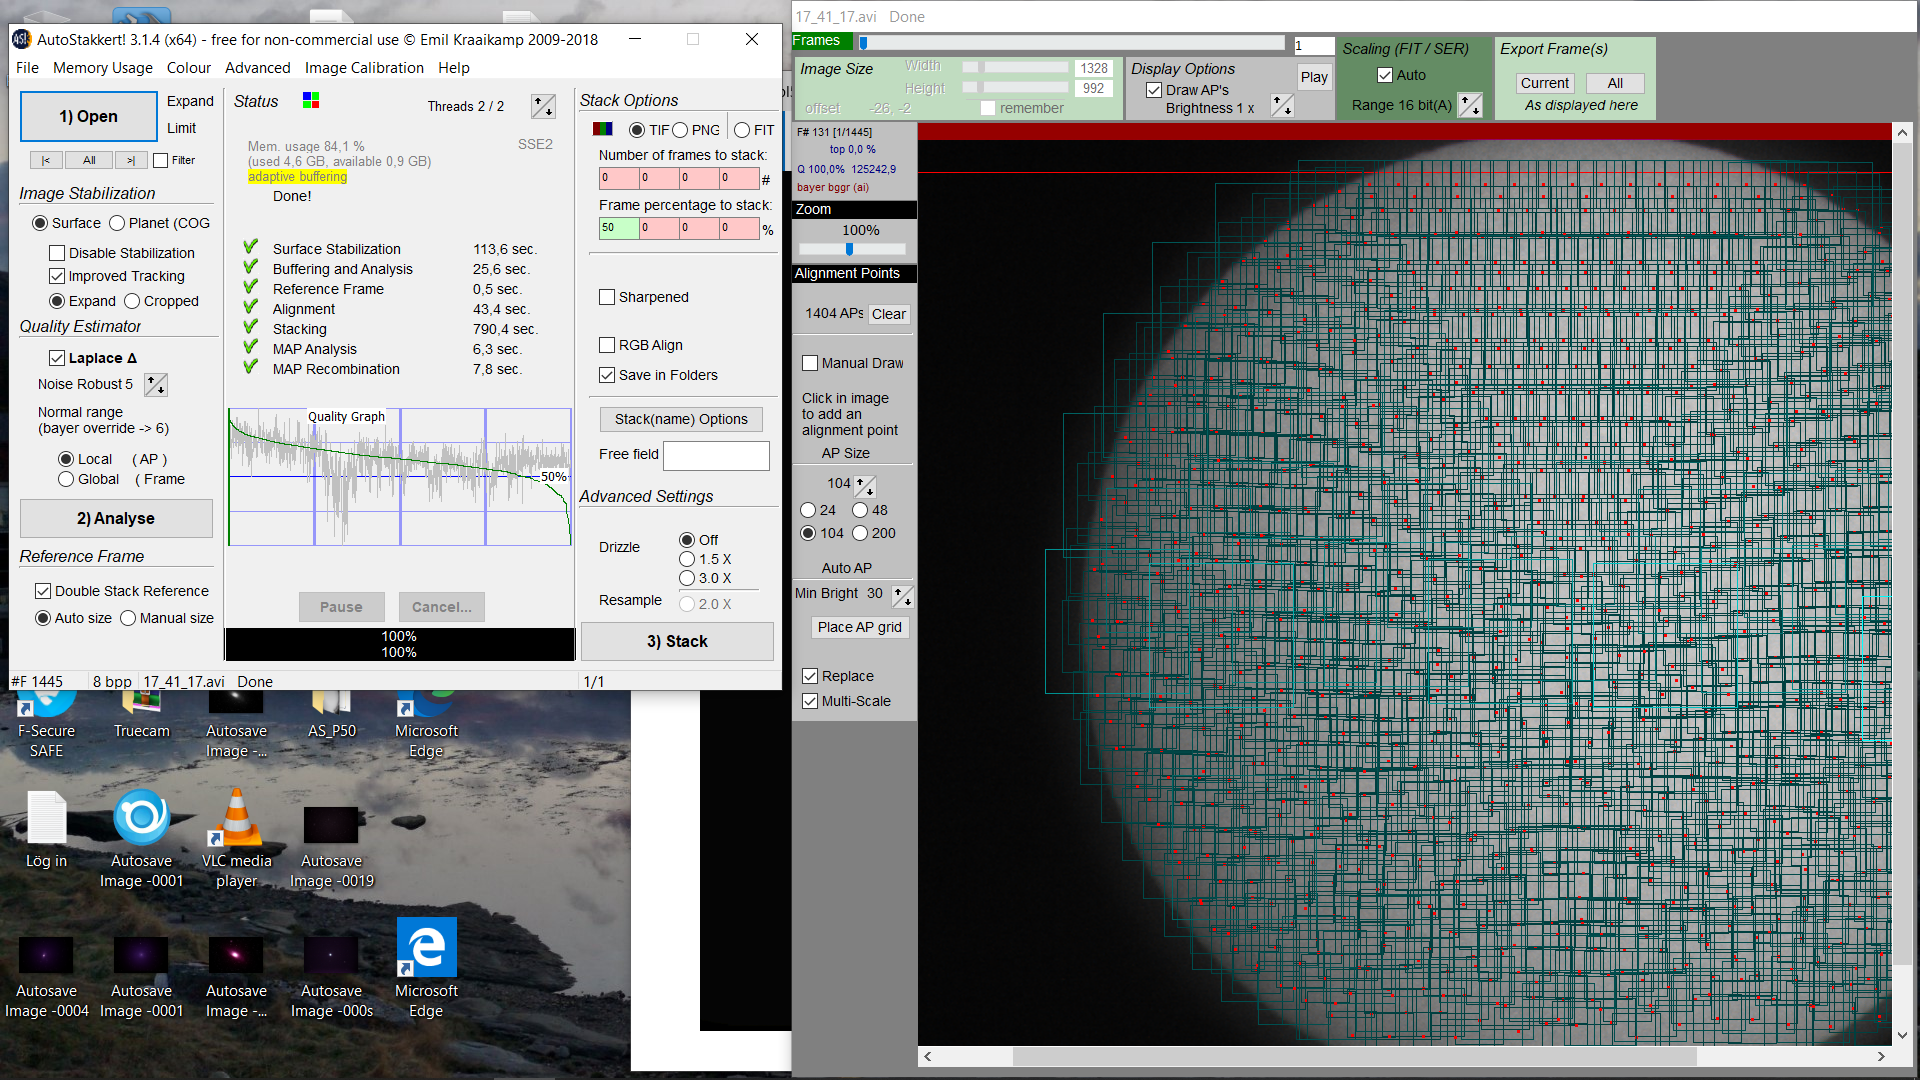Click the RGB channel bars icon in Stack Options
The height and width of the screenshot is (1080, 1920).
602,130
